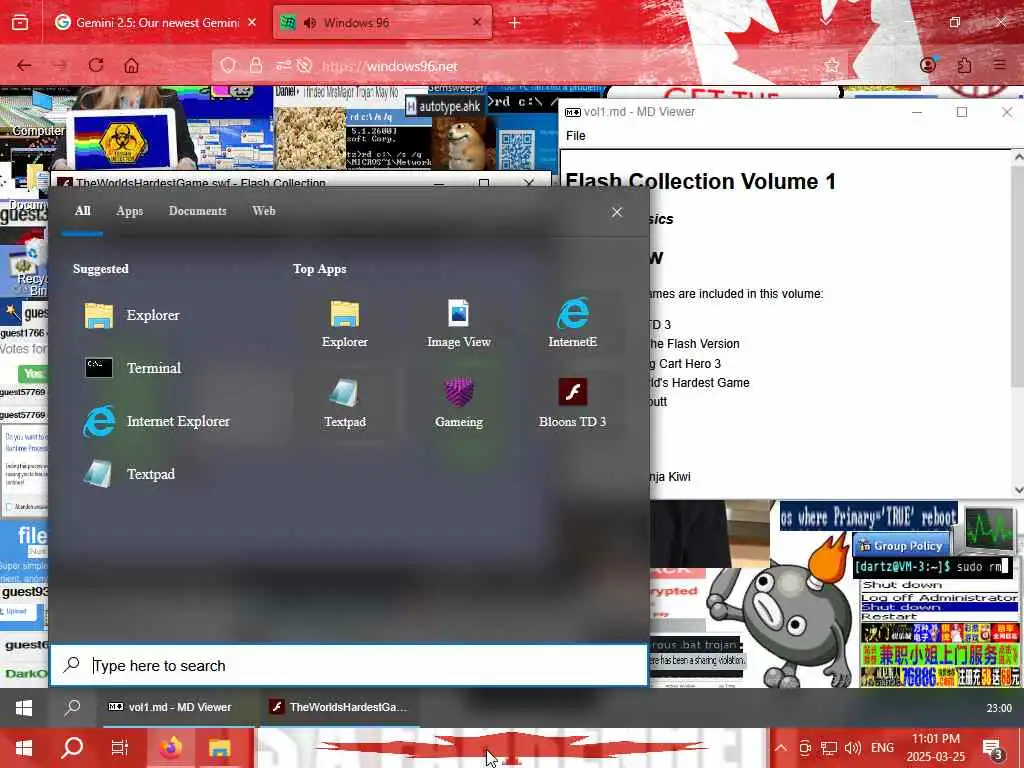
Task: Select the Windows 96 browser tab
Action: pyautogui.click(x=382, y=23)
